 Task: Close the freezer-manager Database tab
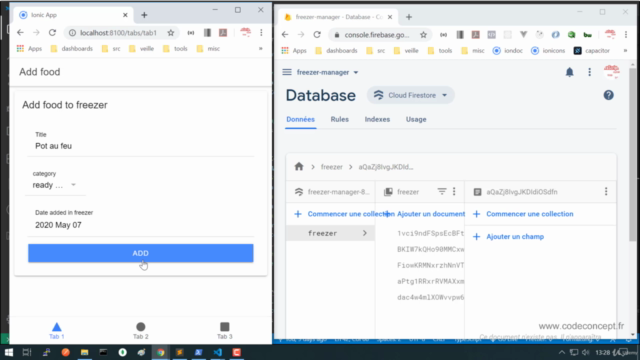390,17
